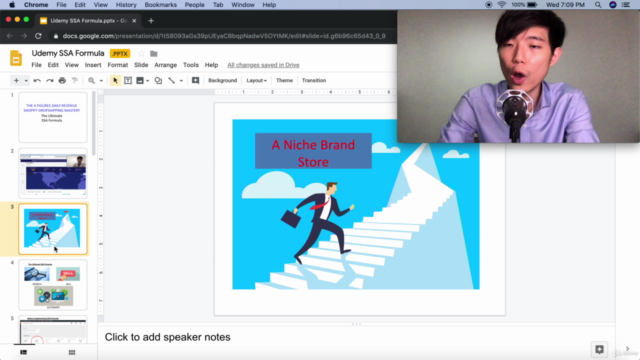640x360 pixels.
Task: Click the Redo arrow
Action: coord(50,80)
